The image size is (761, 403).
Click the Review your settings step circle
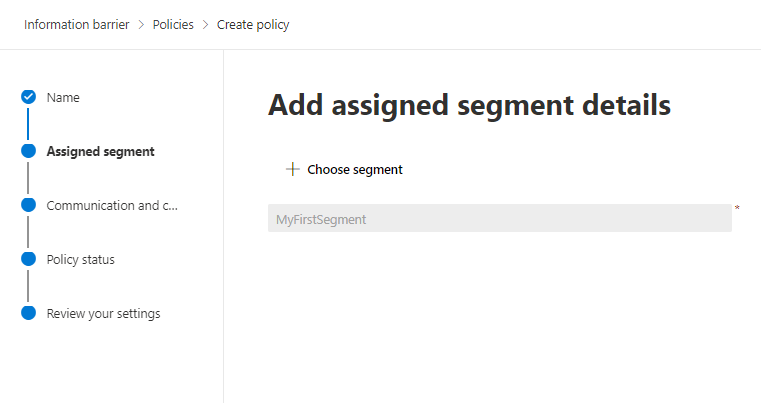[x=28, y=313]
